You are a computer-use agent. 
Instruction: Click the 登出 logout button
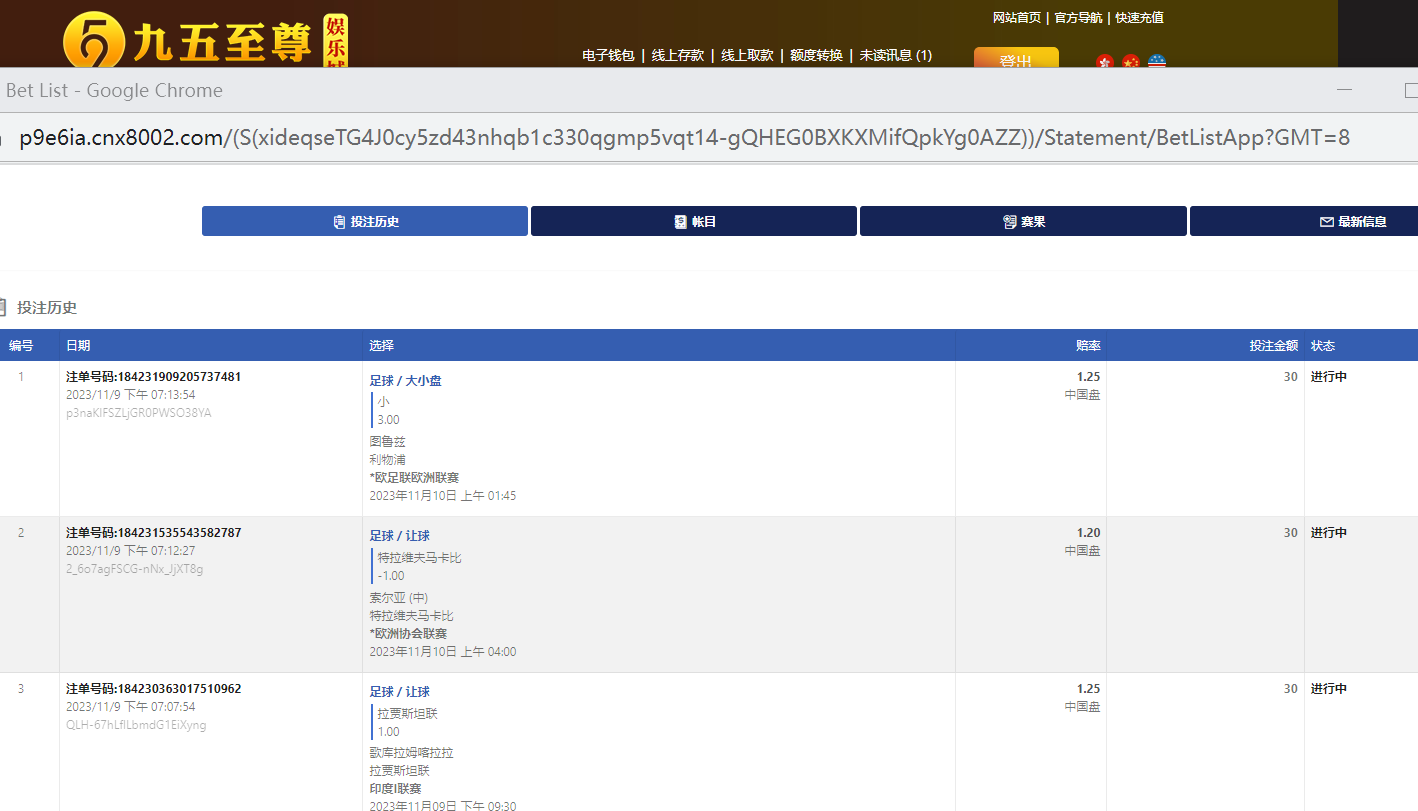coord(1016,58)
